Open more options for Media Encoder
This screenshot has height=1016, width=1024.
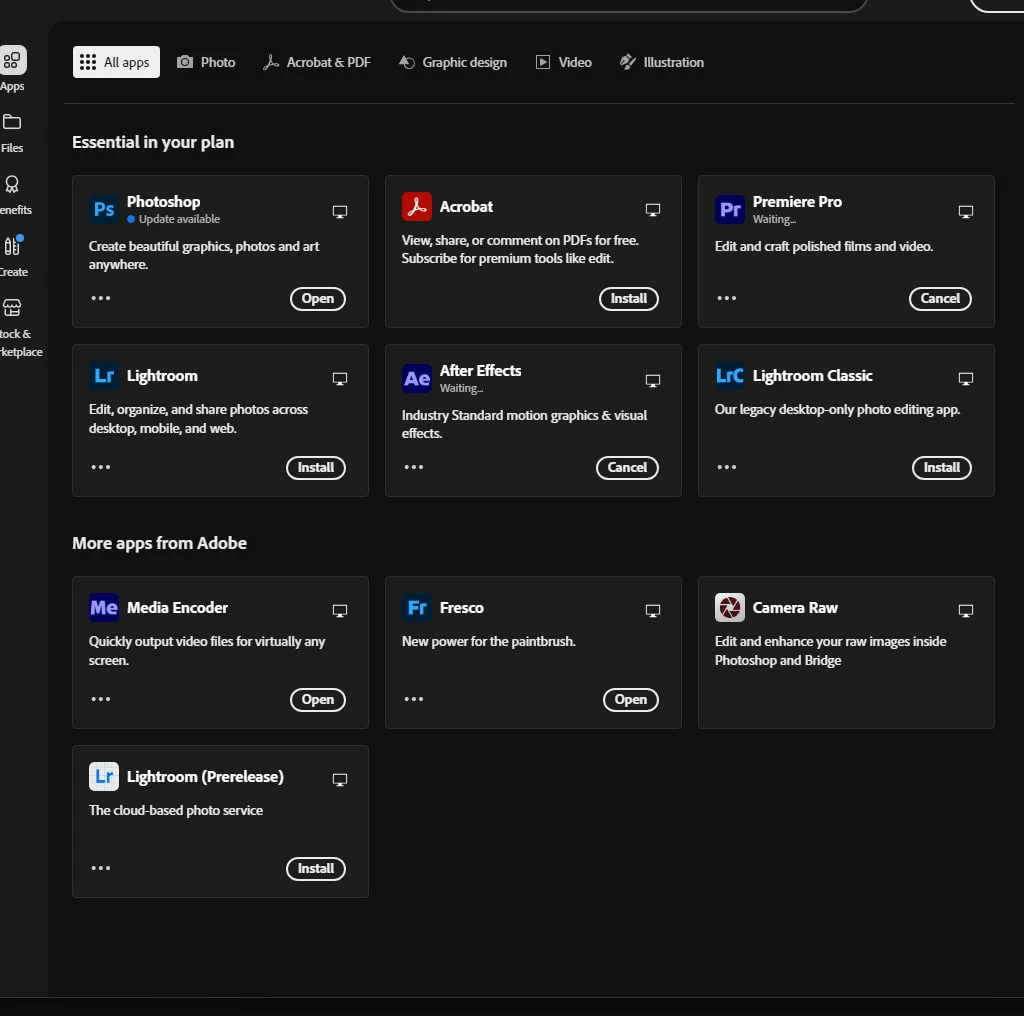click(x=101, y=699)
